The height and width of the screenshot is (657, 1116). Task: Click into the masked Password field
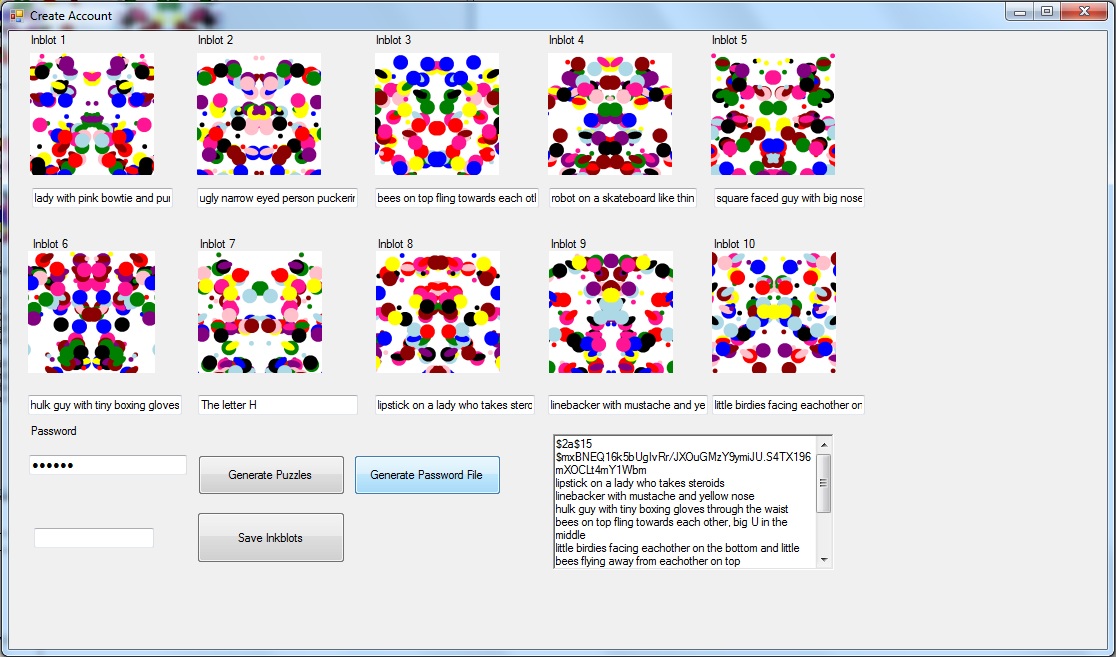pos(107,466)
